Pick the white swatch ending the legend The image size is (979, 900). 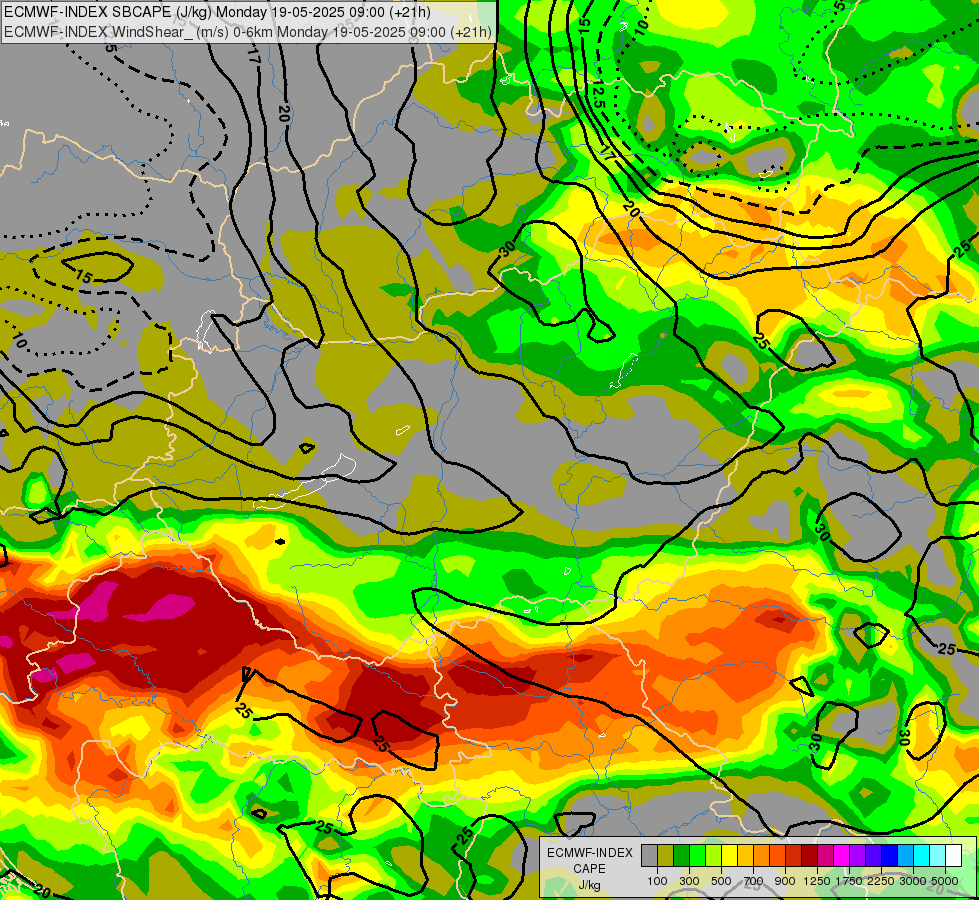tap(953, 855)
